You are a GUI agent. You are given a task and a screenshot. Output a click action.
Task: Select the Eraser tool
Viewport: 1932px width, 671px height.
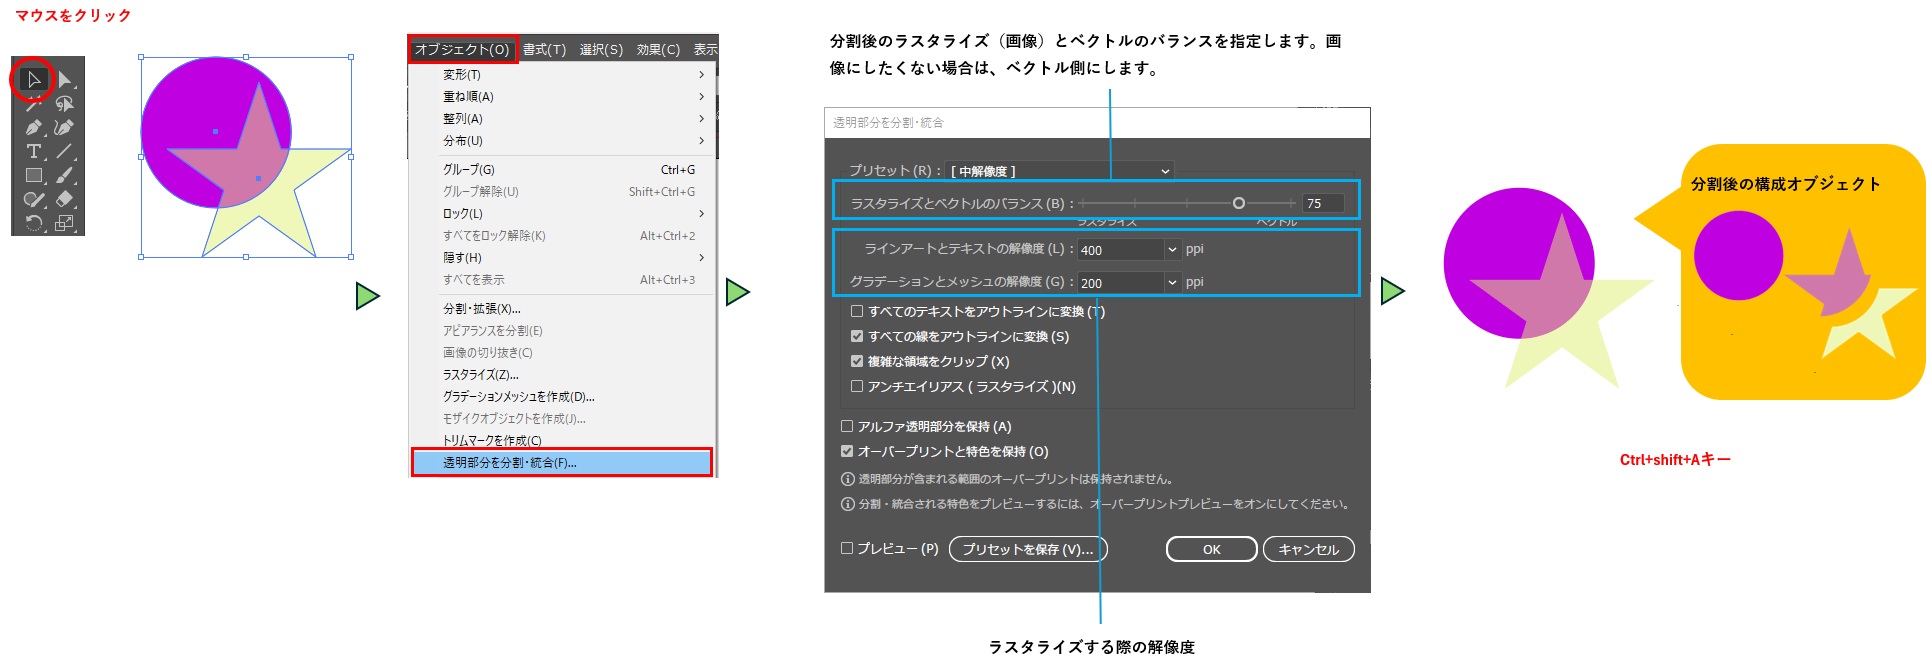coord(65,200)
